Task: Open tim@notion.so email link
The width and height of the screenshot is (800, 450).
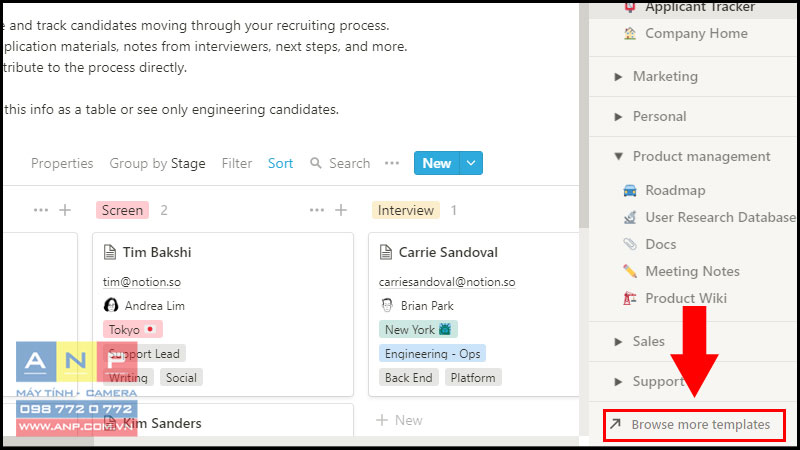Action: pyautogui.click(x=142, y=282)
